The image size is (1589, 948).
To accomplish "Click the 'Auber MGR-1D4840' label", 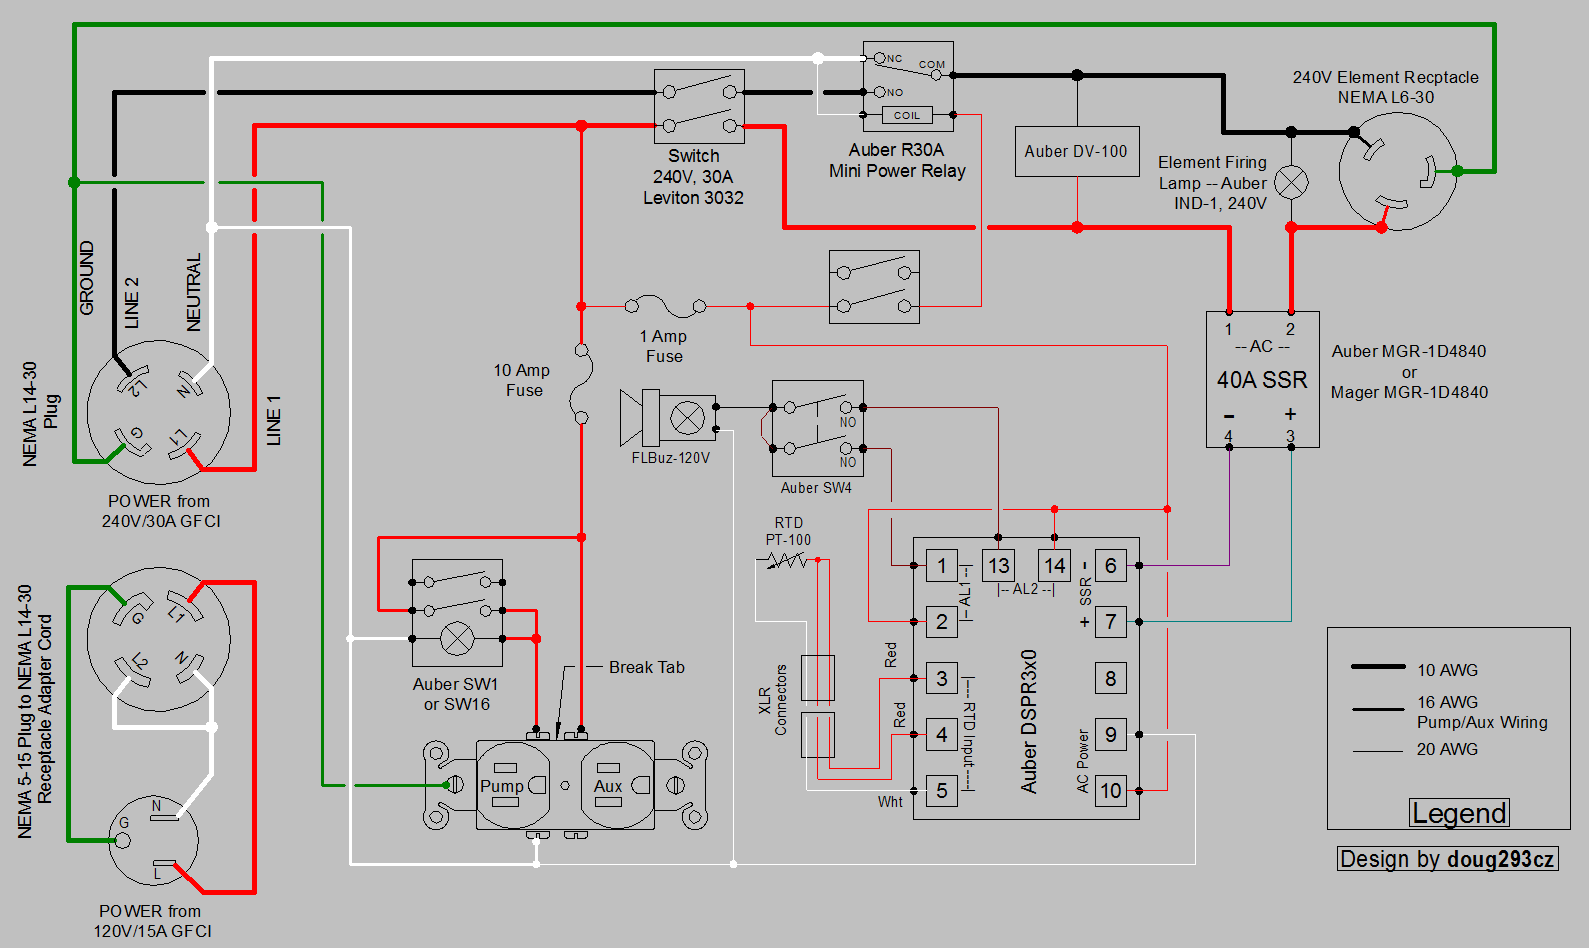I will click(x=1409, y=351).
